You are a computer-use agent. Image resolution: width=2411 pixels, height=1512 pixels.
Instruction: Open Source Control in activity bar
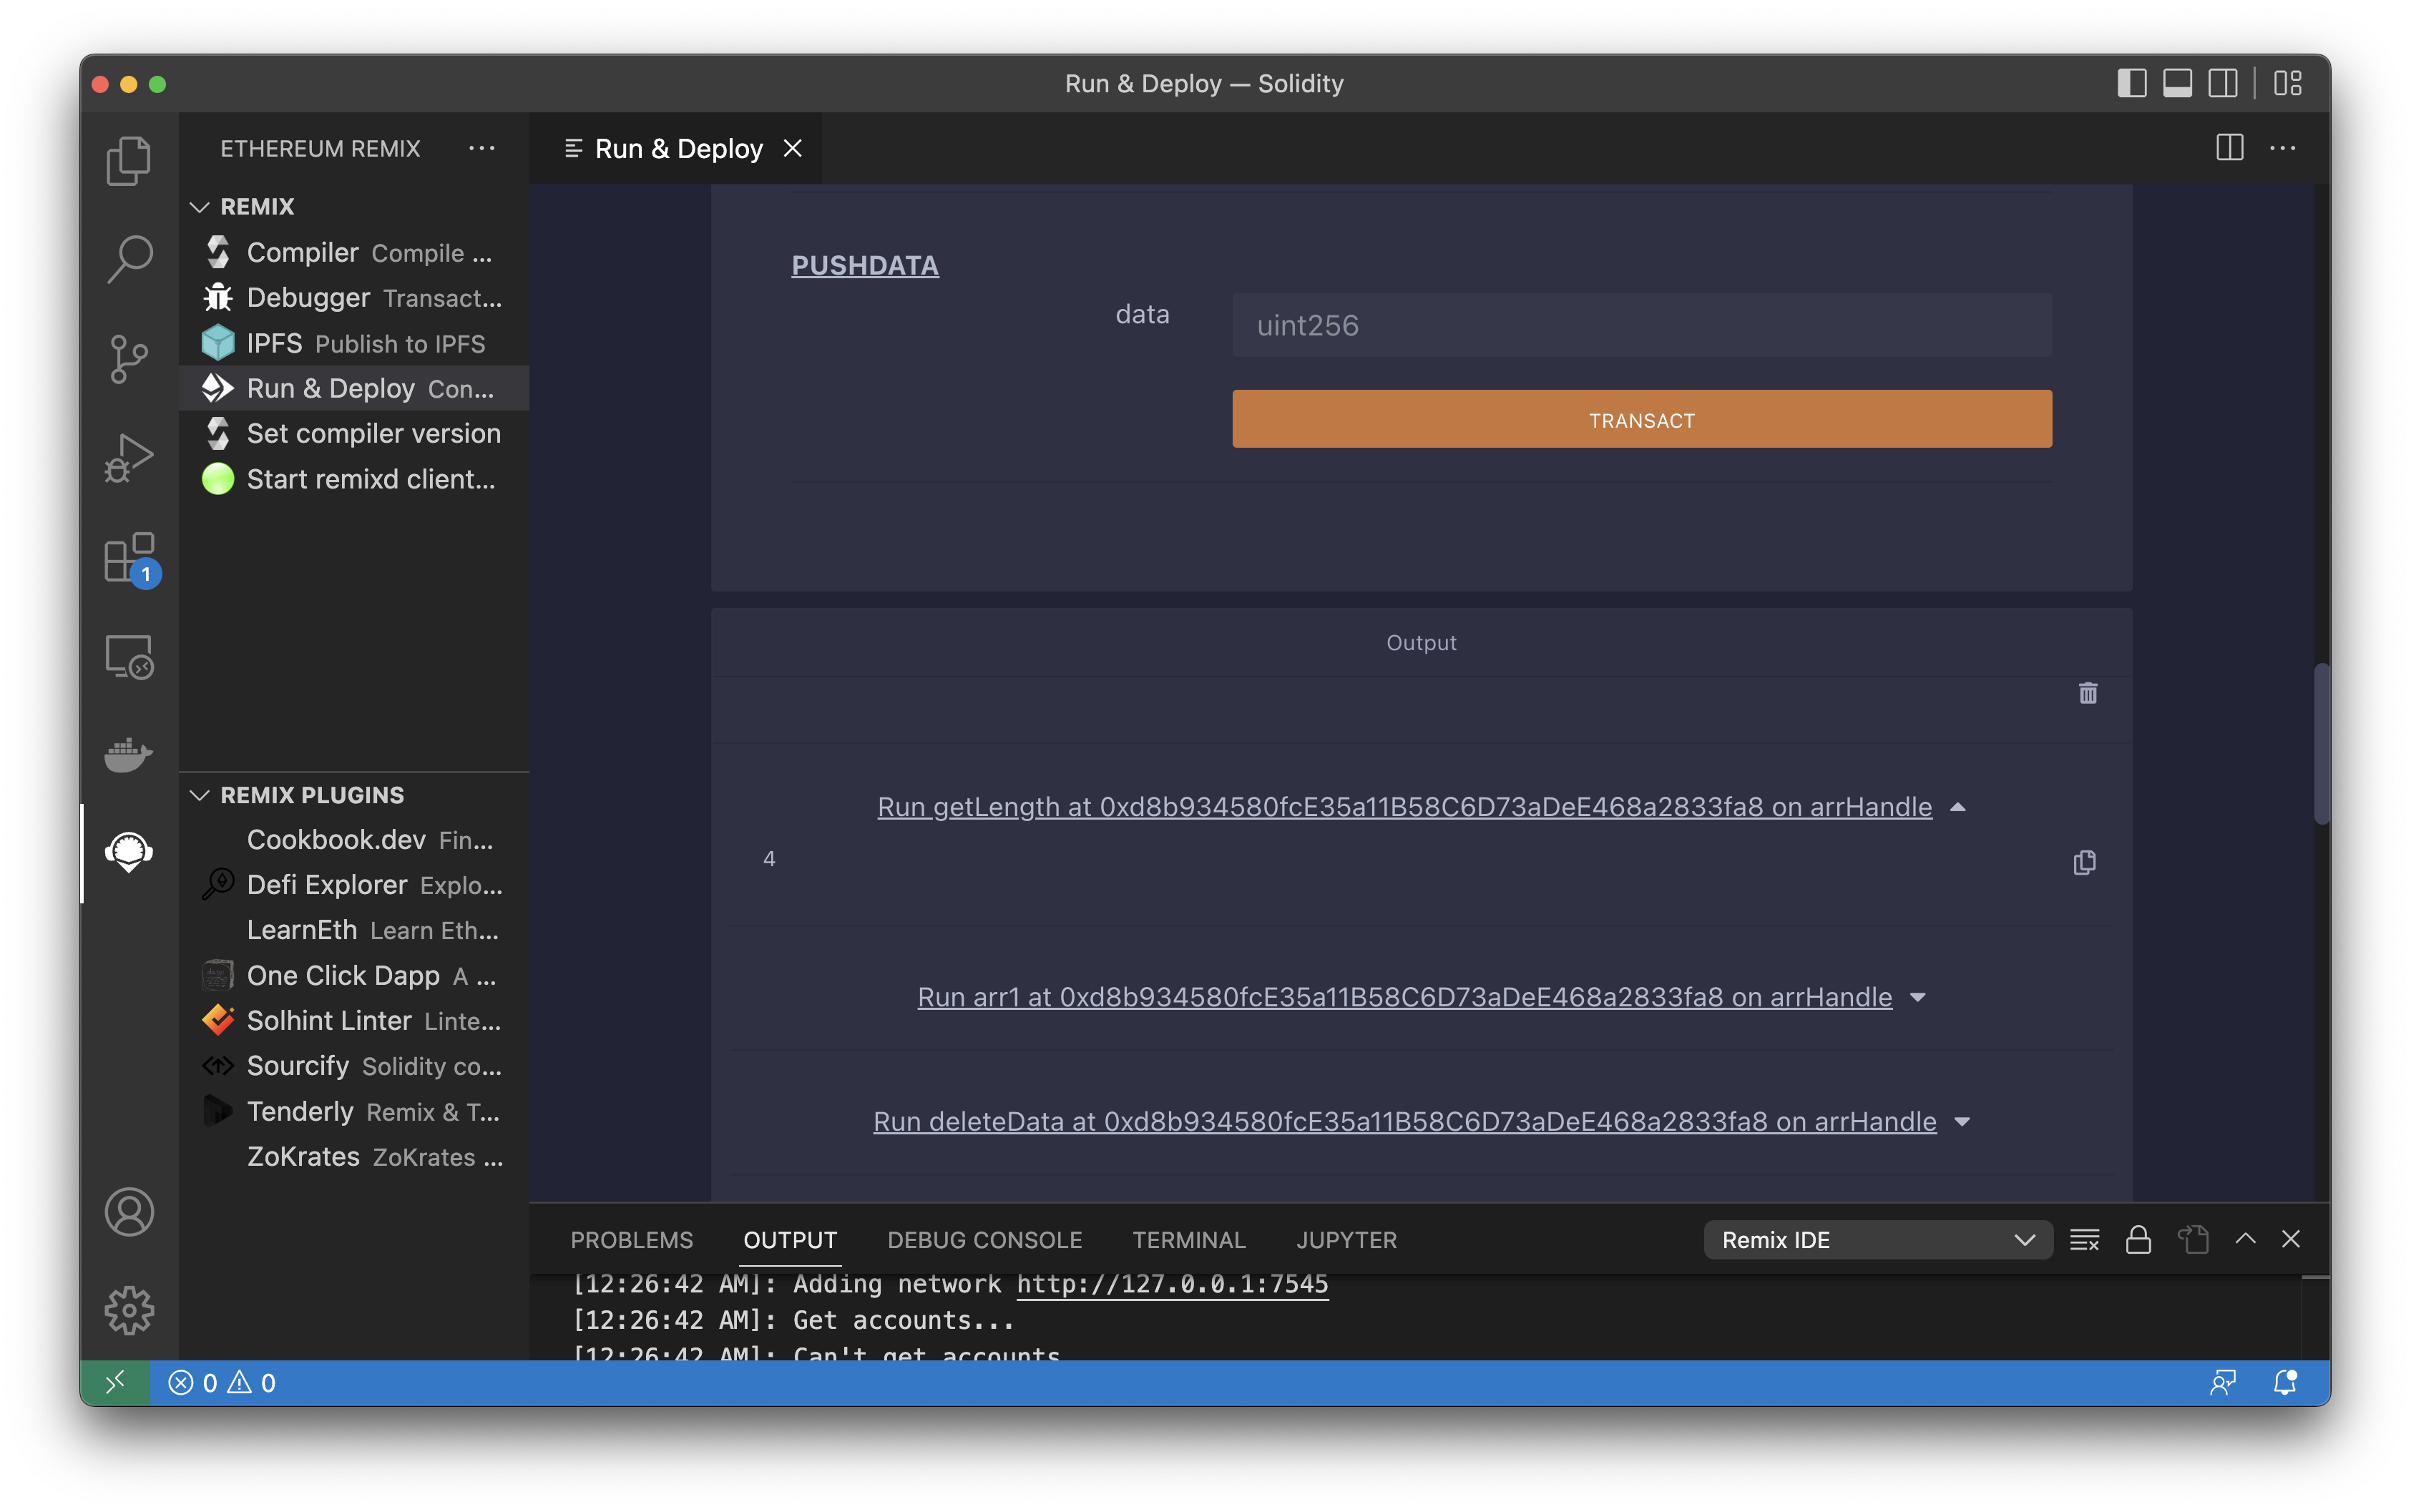pyautogui.click(x=128, y=358)
